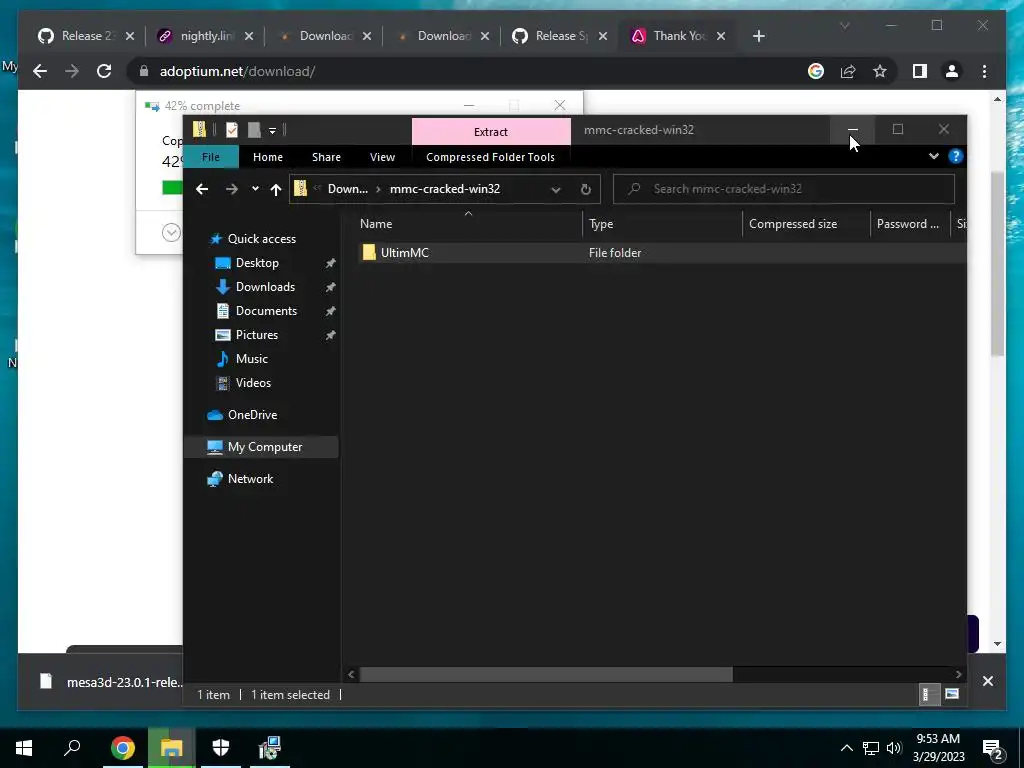Open the notification center icon
Viewport: 1024px width, 768px height.
(993, 749)
